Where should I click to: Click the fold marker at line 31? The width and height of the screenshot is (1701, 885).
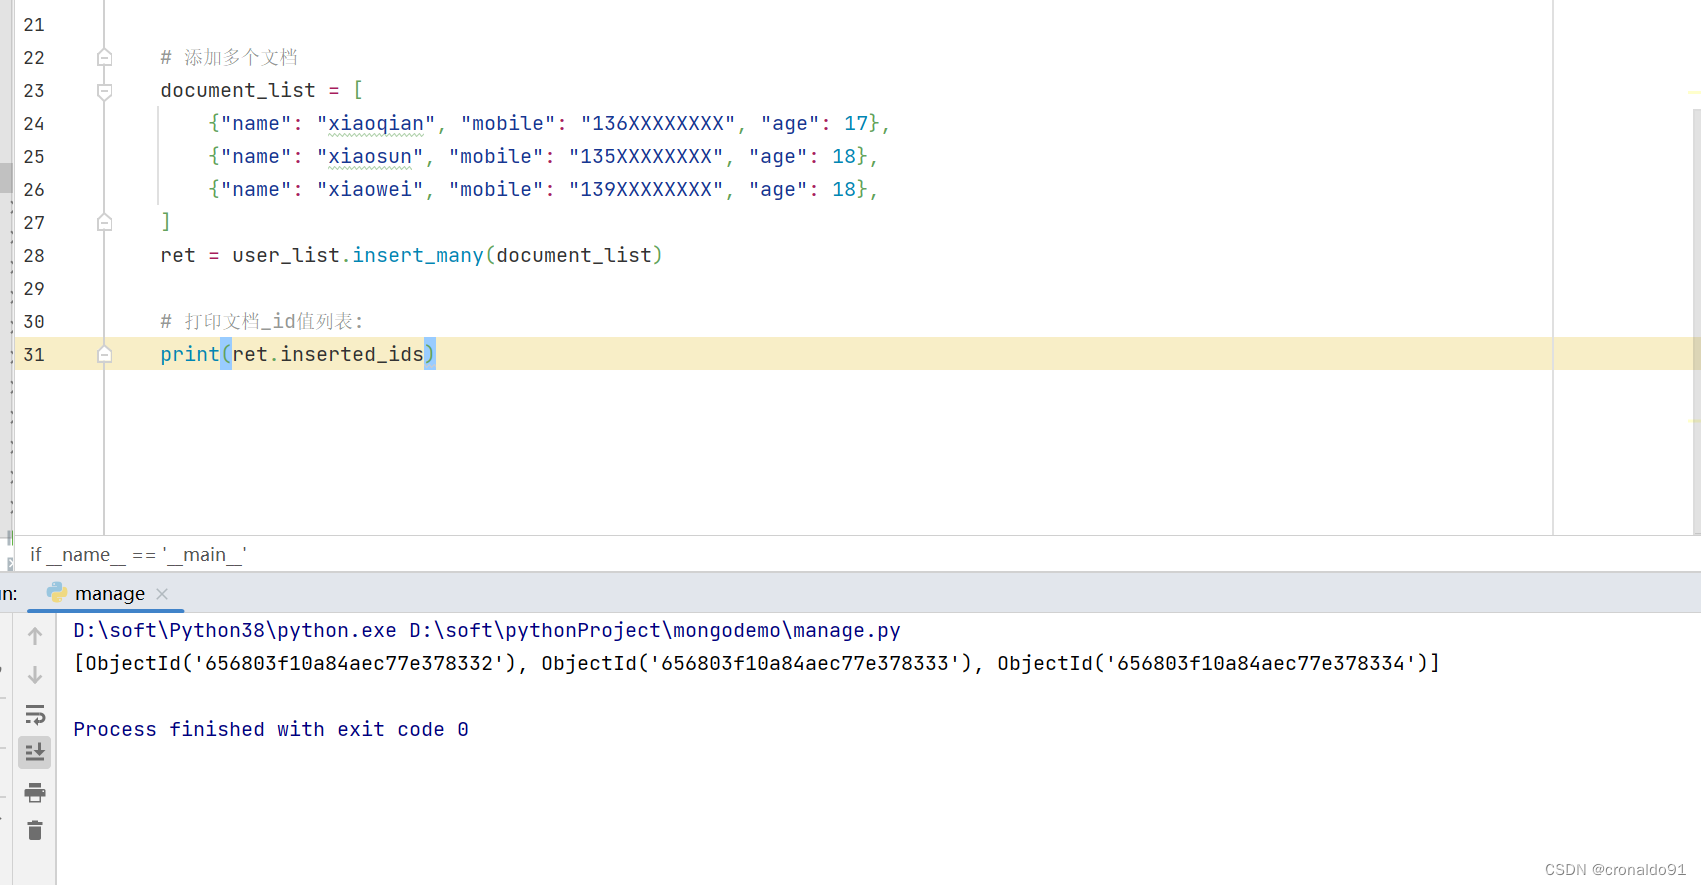coord(104,354)
